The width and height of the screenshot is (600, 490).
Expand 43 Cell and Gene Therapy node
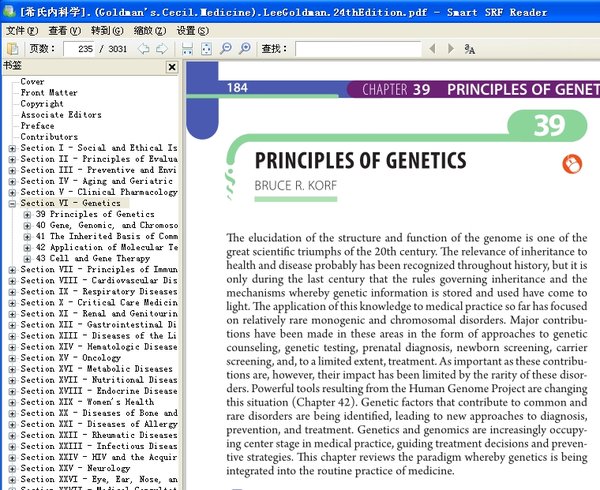(27, 258)
